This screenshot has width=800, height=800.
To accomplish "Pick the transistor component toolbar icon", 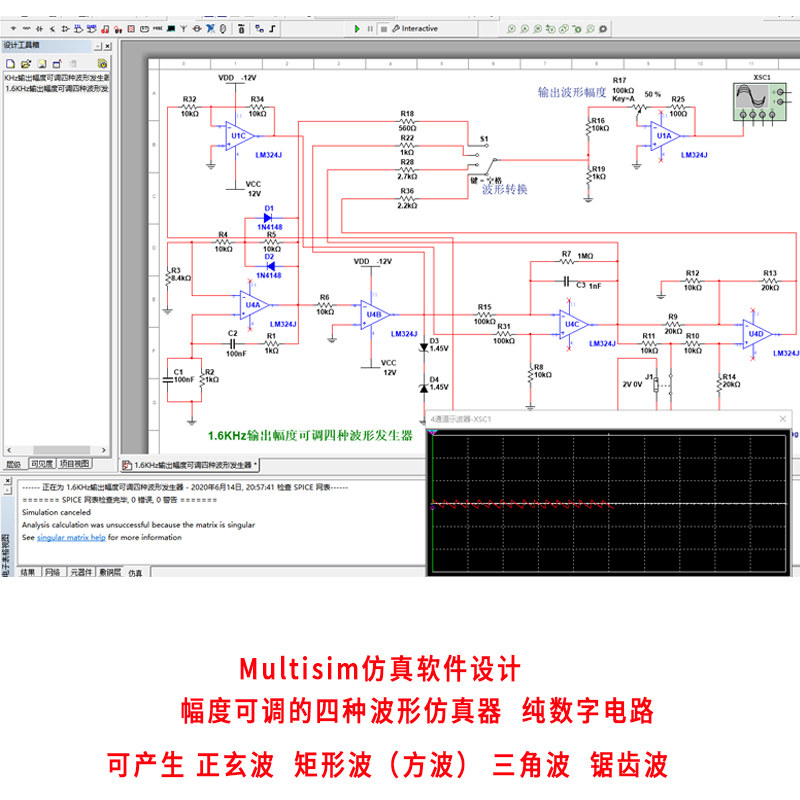I will 52,29.
